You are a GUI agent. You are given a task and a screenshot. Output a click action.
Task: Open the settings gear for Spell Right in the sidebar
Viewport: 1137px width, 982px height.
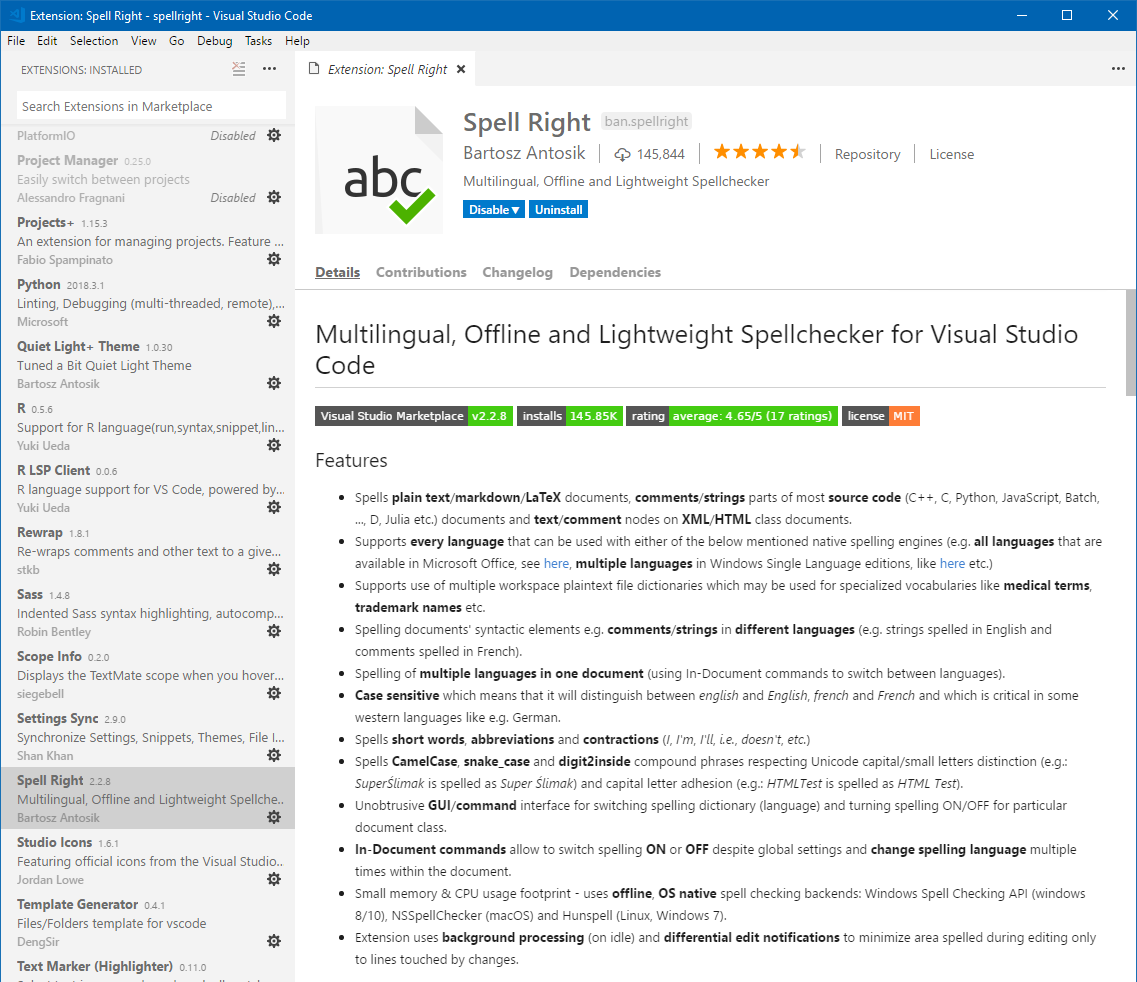[x=274, y=817]
